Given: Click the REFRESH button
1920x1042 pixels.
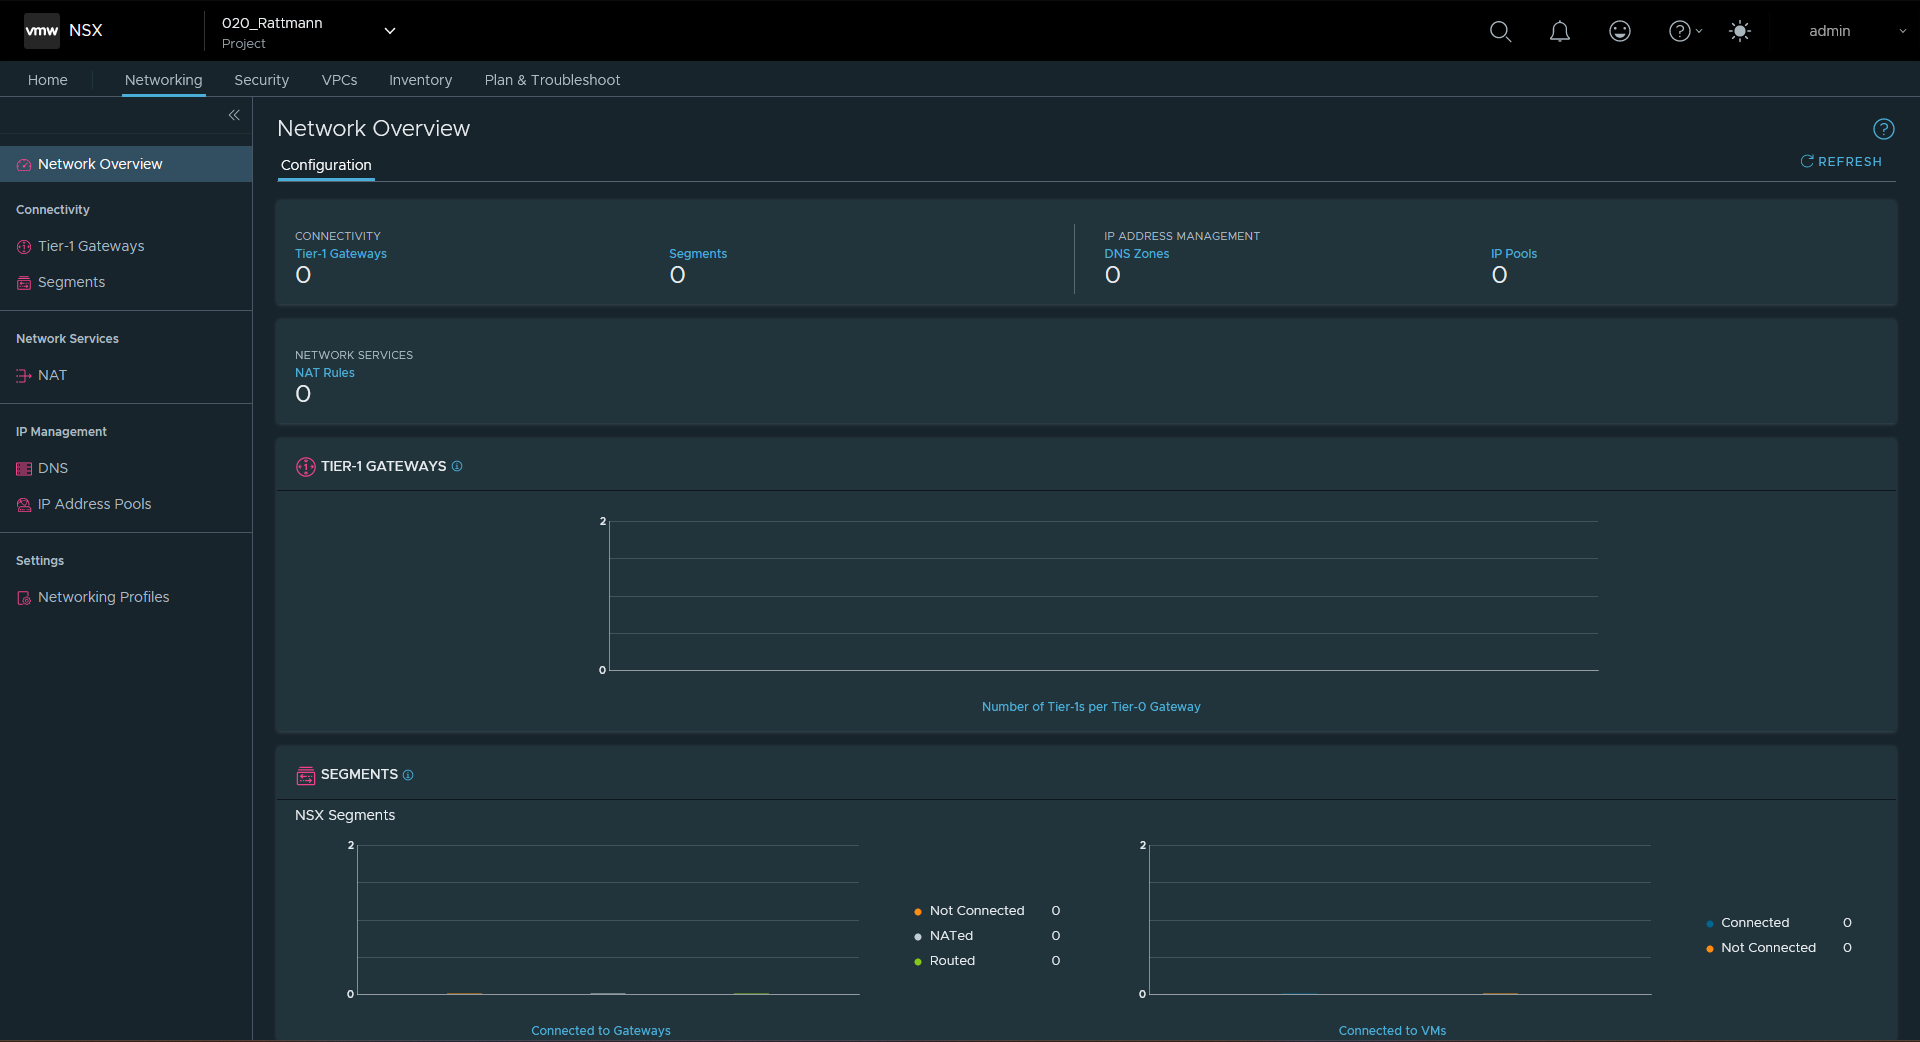Looking at the screenshot, I should (x=1841, y=161).
